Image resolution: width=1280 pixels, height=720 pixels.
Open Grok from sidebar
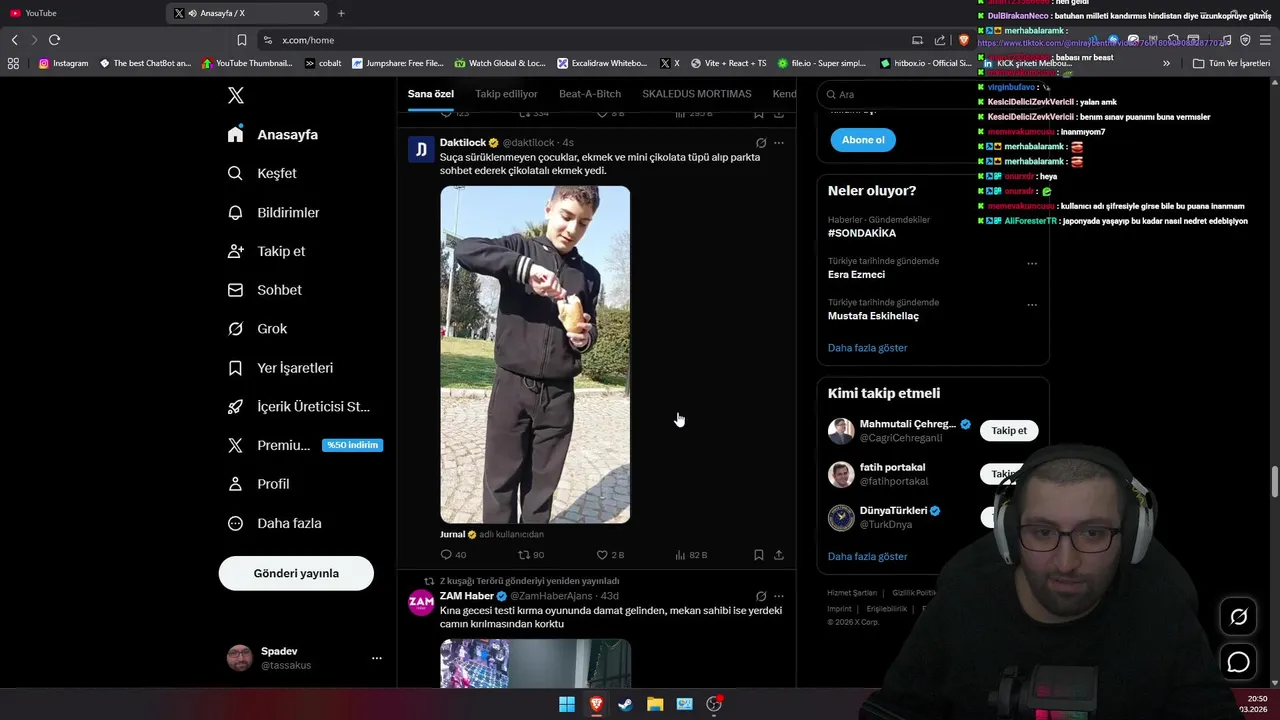click(258, 329)
